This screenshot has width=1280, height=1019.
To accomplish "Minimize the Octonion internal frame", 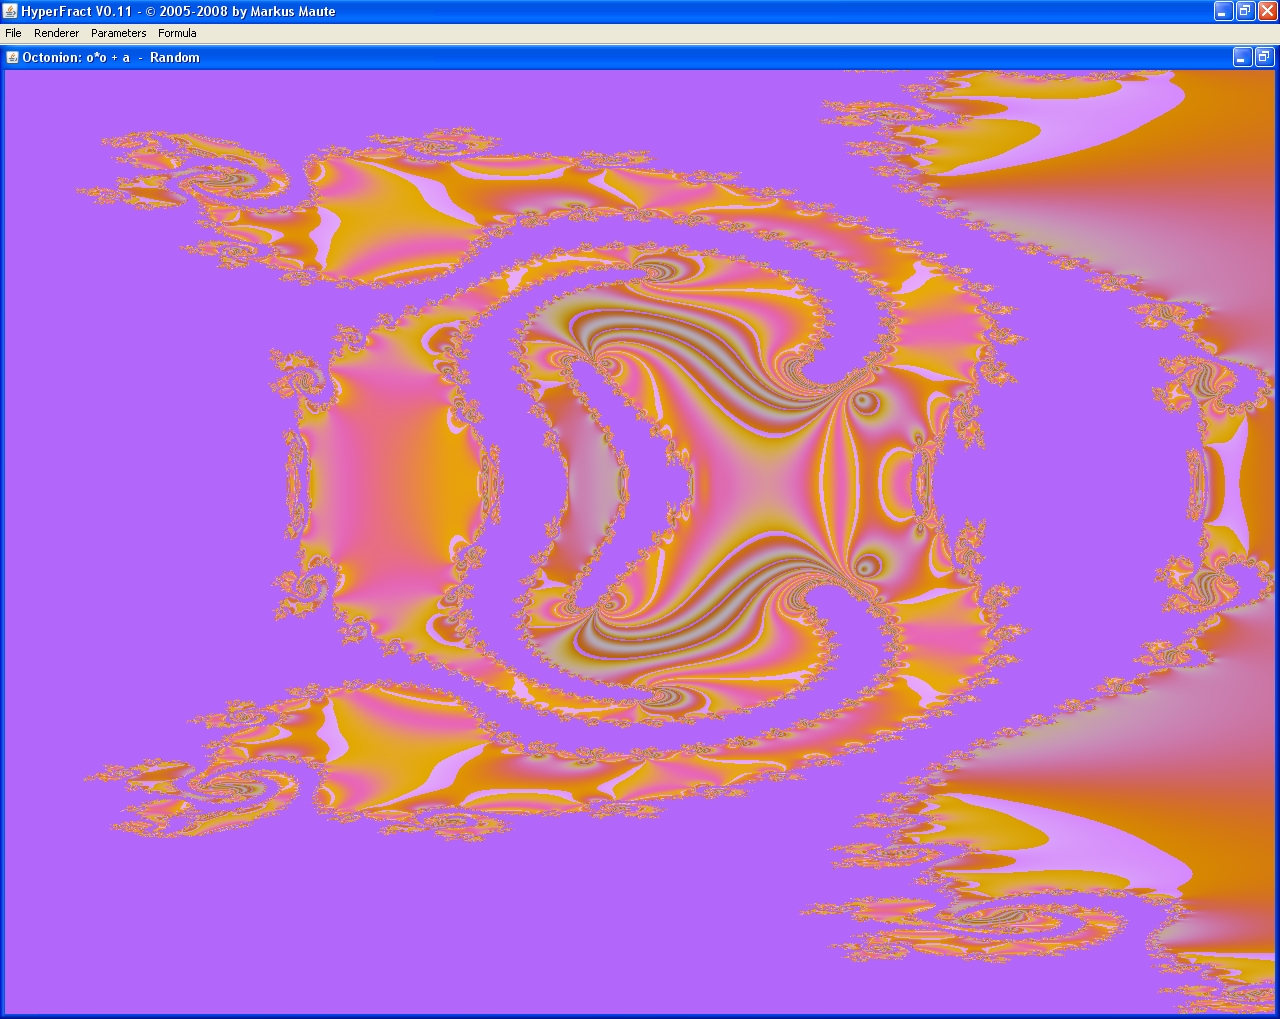I will (x=1241, y=57).
